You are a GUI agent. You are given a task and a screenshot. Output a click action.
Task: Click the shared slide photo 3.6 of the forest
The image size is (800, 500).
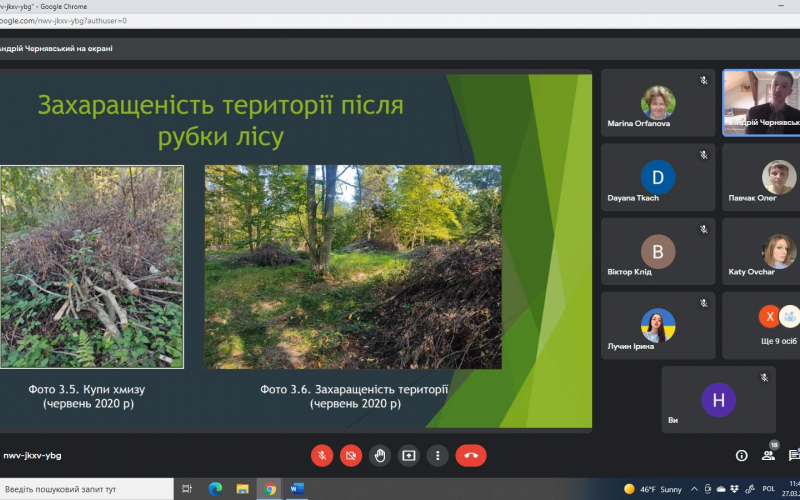[x=353, y=267]
